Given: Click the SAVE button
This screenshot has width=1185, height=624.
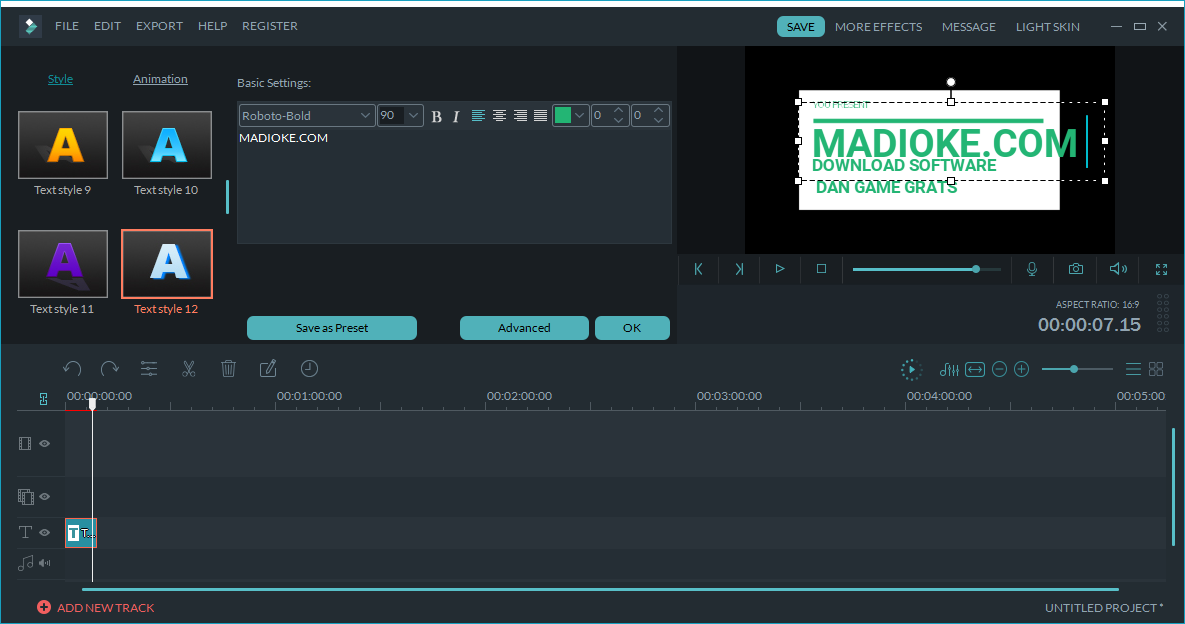Looking at the screenshot, I should (800, 26).
